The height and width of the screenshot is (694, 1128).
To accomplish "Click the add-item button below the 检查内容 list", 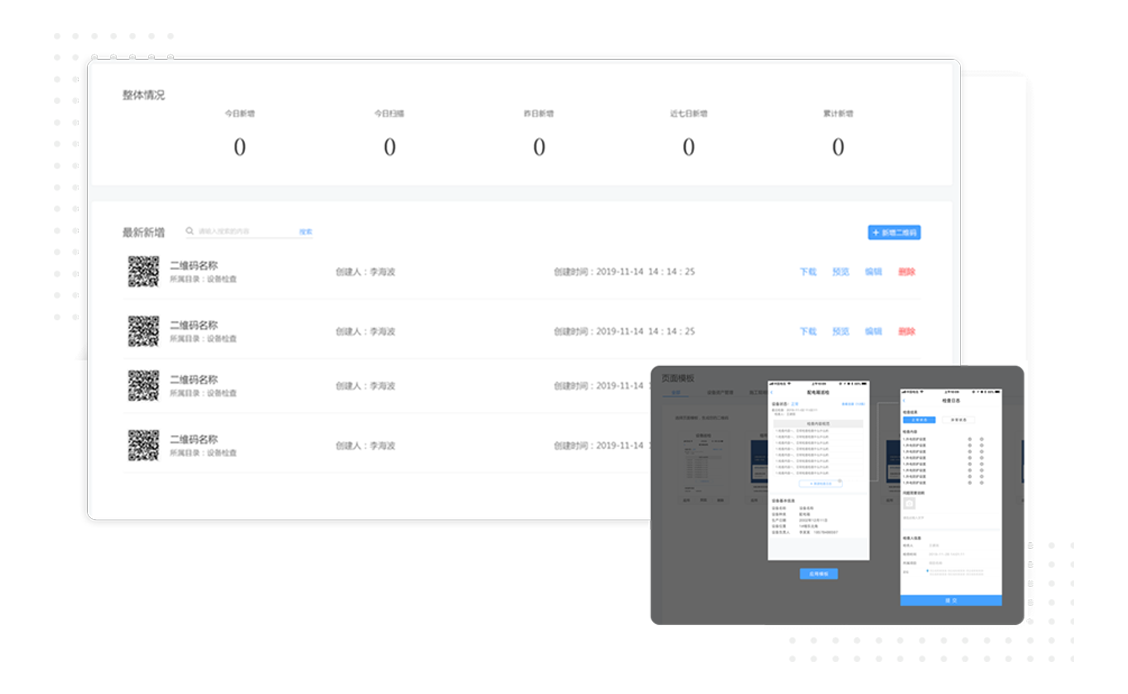I will tap(820, 484).
